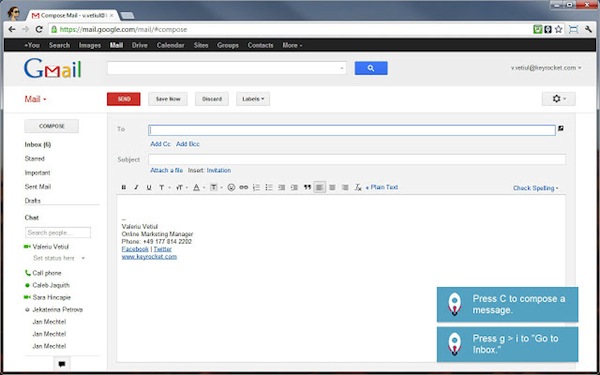The height and width of the screenshot is (375, 600).
Task: Apply quote formatting
Action: pos(307,188)
